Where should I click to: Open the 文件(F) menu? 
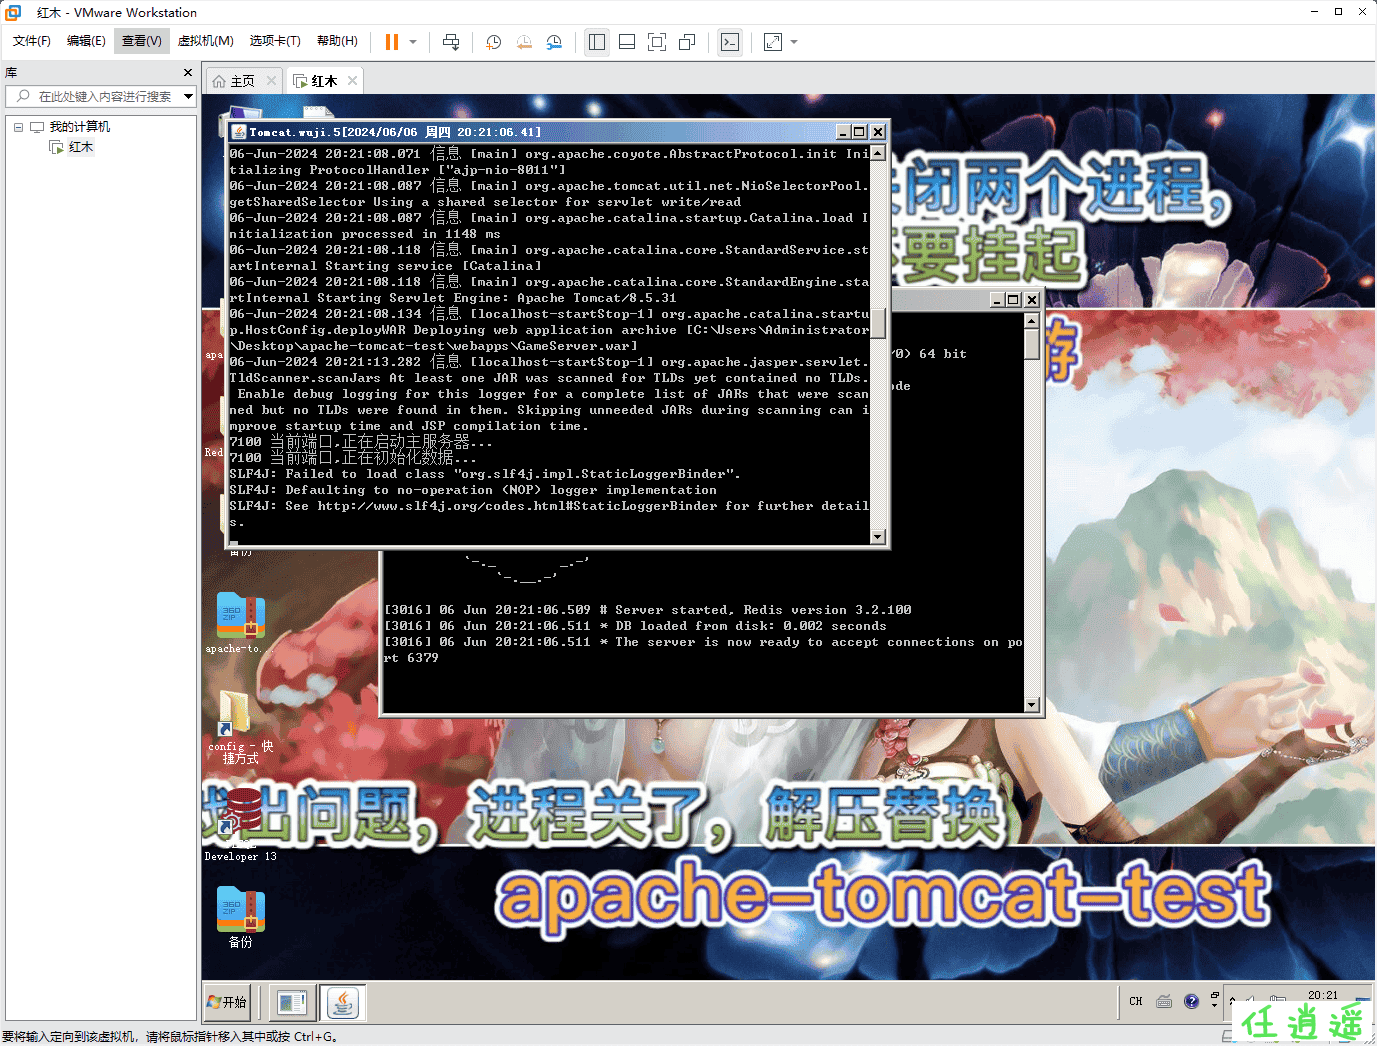pyautogui.click(x=32, y=41)
